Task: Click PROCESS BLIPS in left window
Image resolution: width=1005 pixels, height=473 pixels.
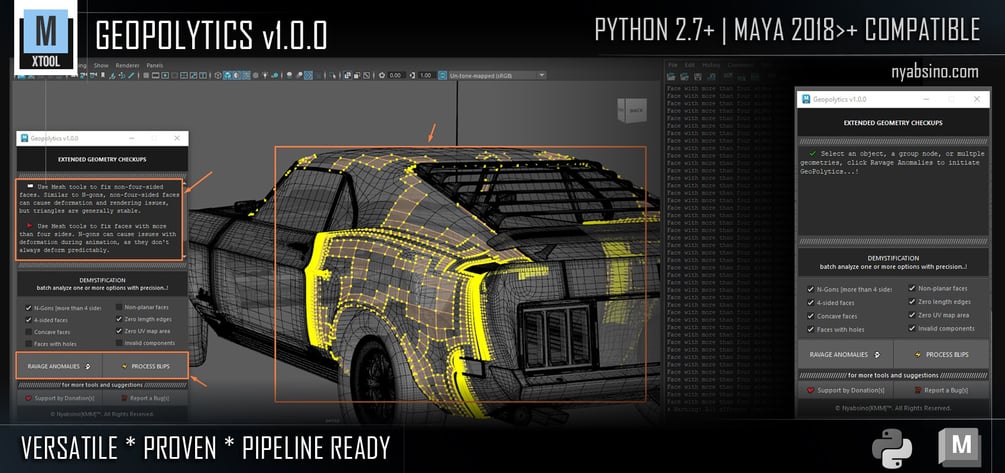Action: [145, 367]
